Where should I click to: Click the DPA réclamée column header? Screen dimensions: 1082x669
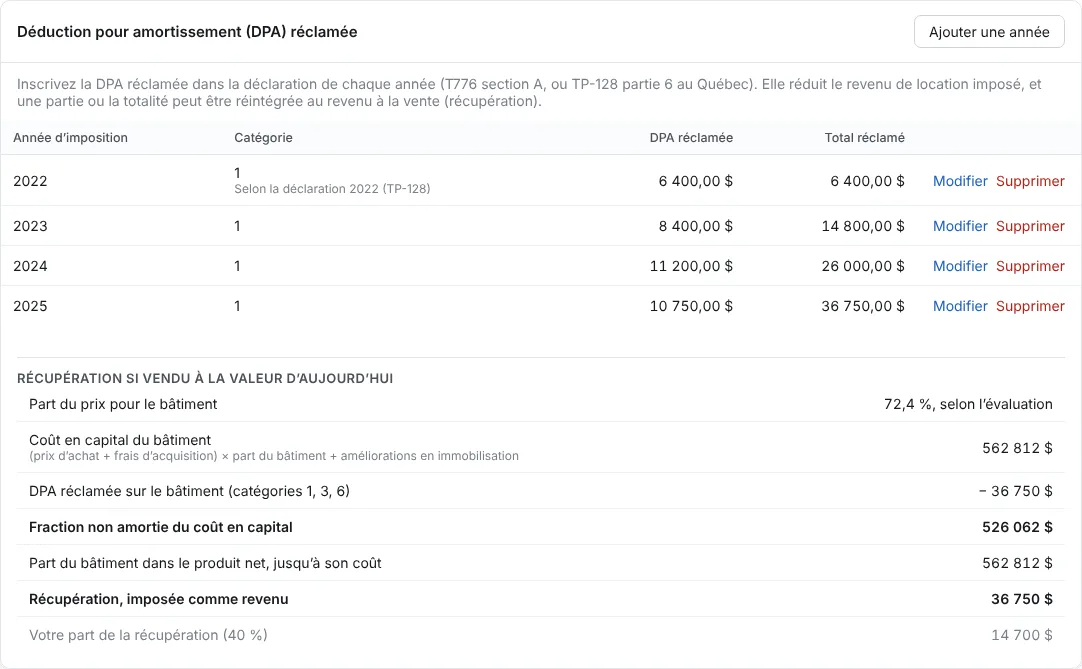[691, 137]
